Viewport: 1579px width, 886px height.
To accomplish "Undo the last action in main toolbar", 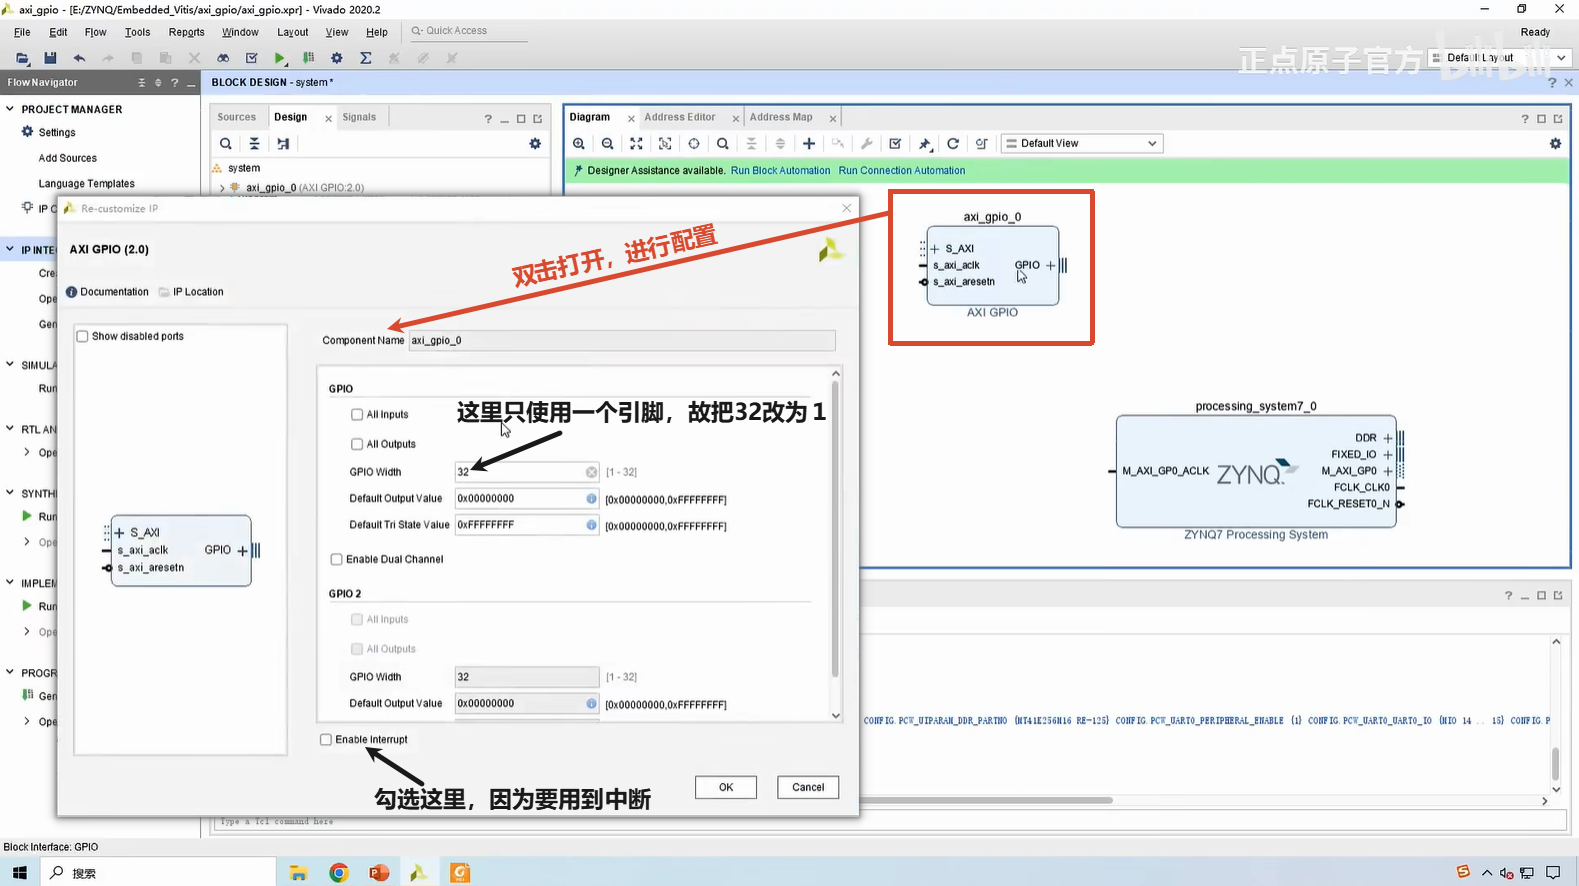I will tap(79, 58).
